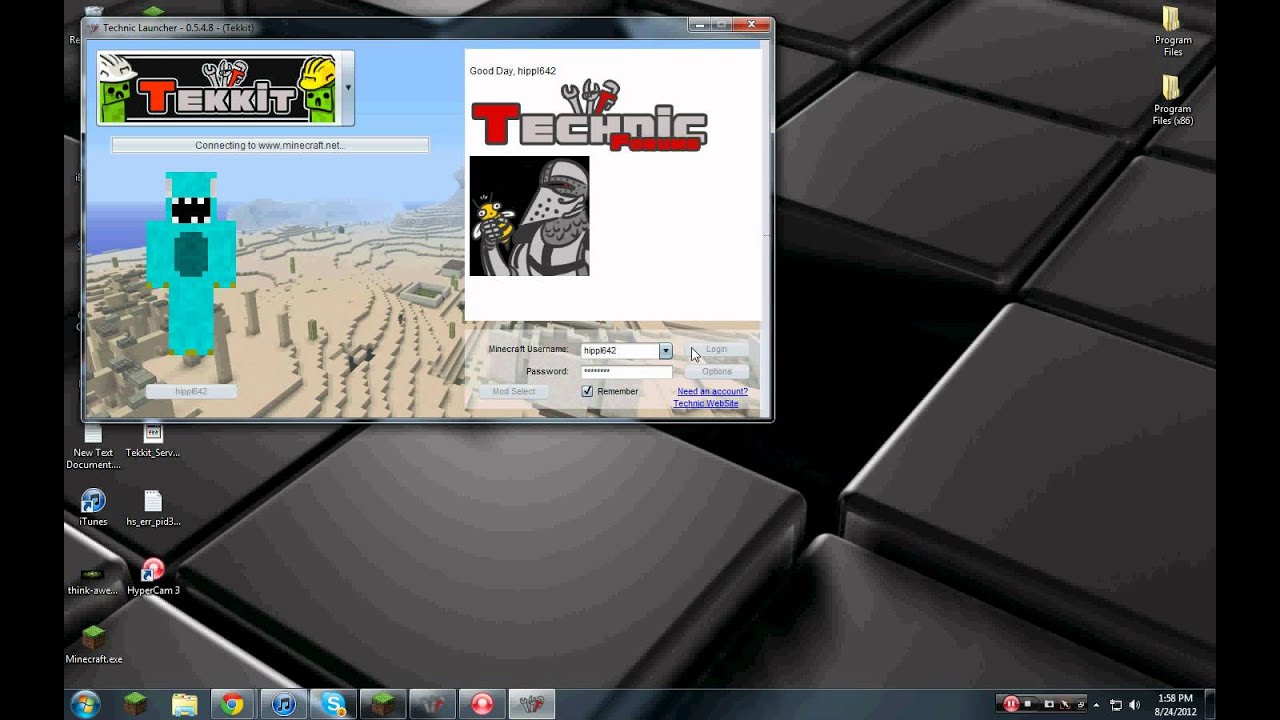
Task: Open the Need an account? link
Action: [x=712, y=391]
